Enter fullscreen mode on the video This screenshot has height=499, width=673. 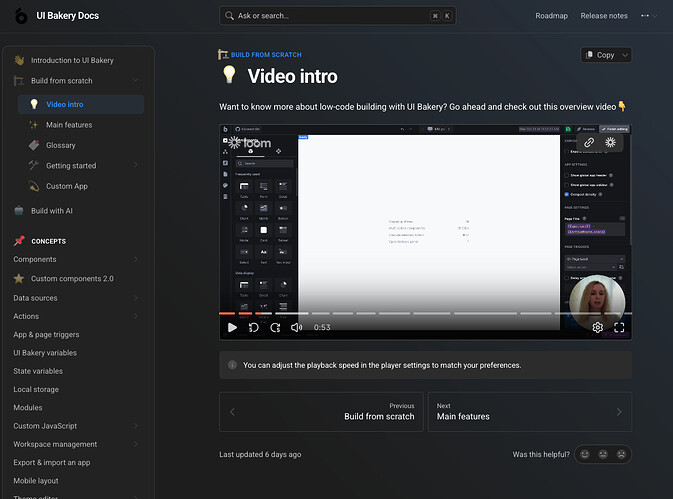click(x=619, y=327)
